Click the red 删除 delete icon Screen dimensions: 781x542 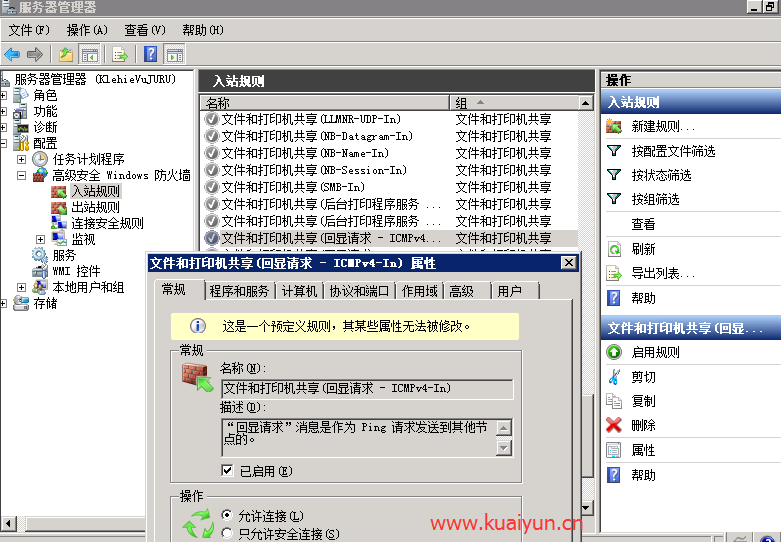[x=614, y=425]
